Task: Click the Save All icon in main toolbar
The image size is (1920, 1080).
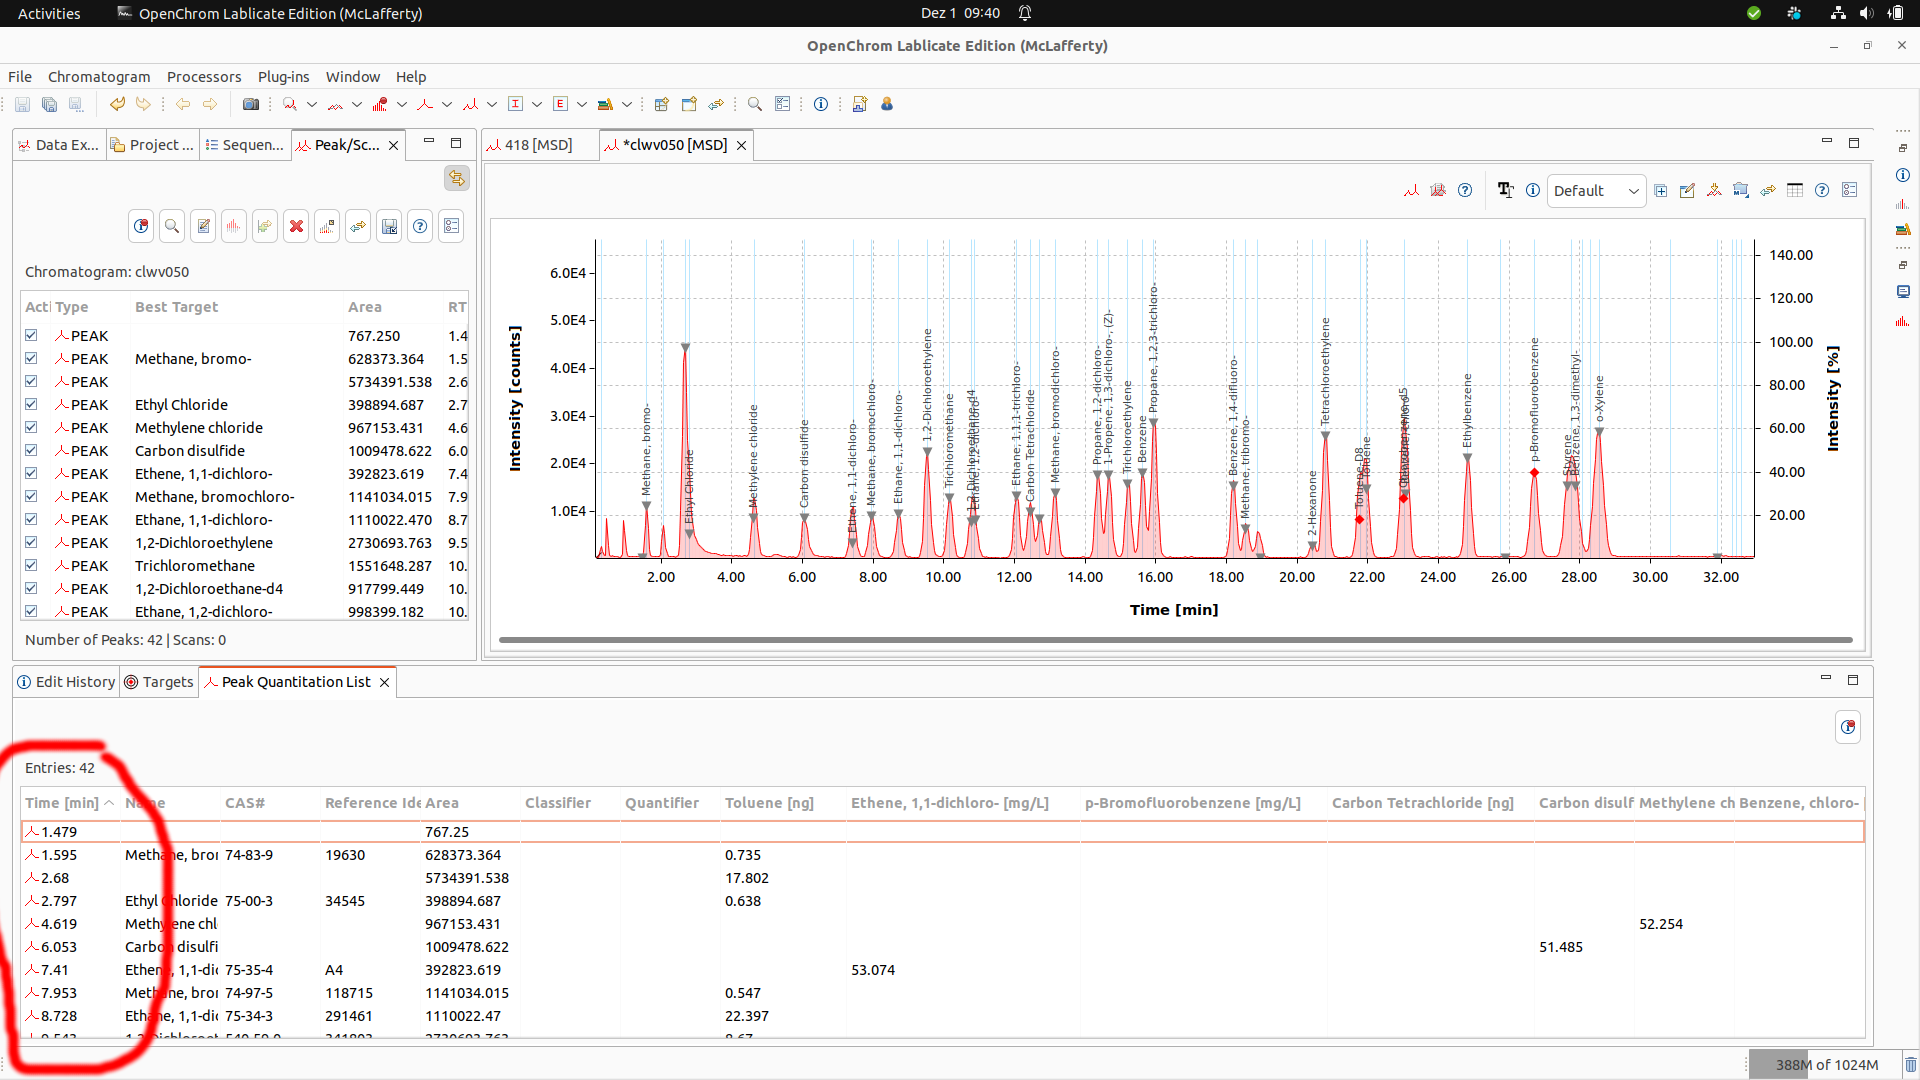Action: tap(49, 104)
